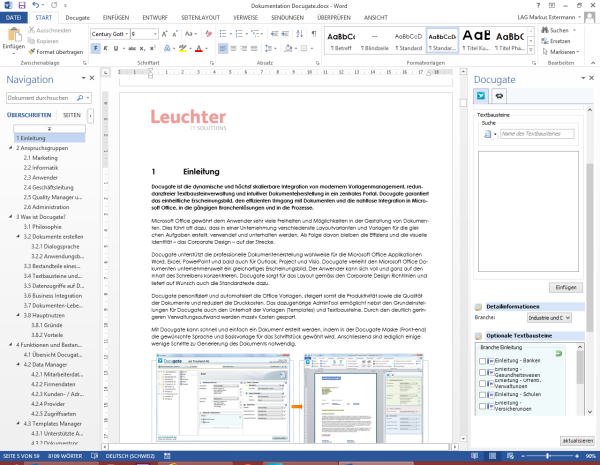
Task: Apply yellow text highlight color
Action: tap(183, 48)
